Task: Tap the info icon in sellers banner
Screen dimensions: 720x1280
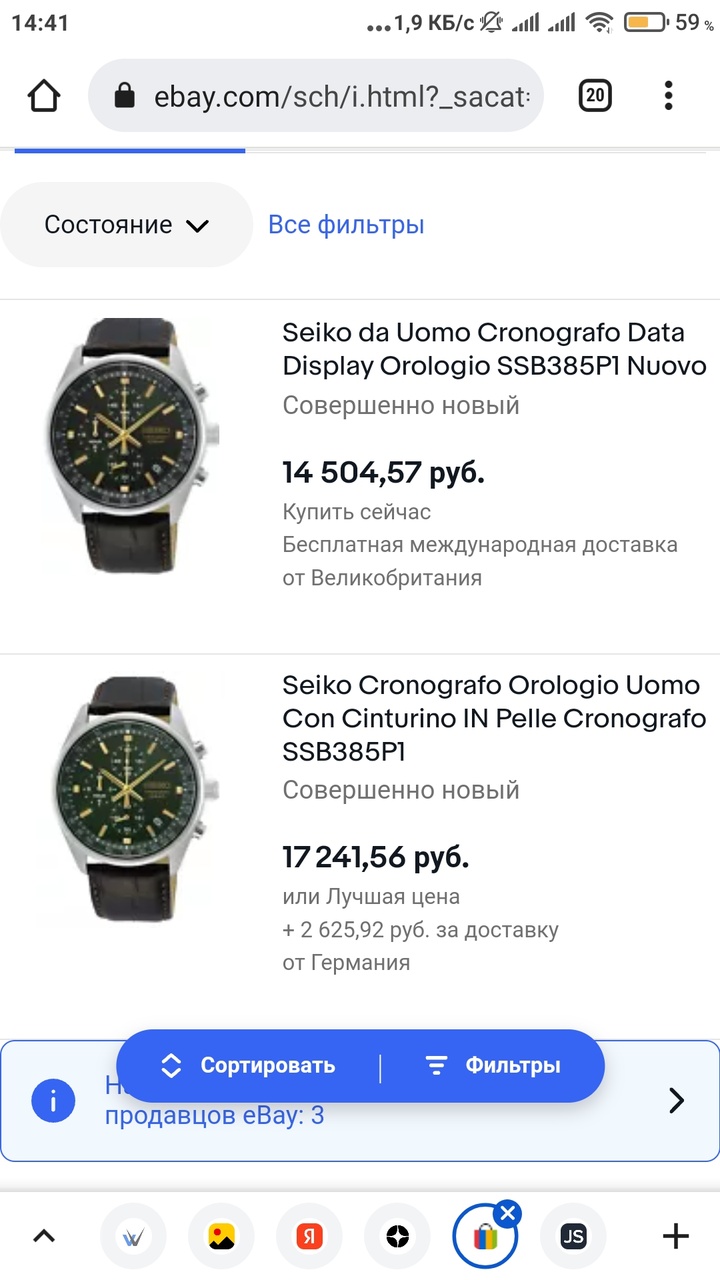Action: tap(53, 1101)
